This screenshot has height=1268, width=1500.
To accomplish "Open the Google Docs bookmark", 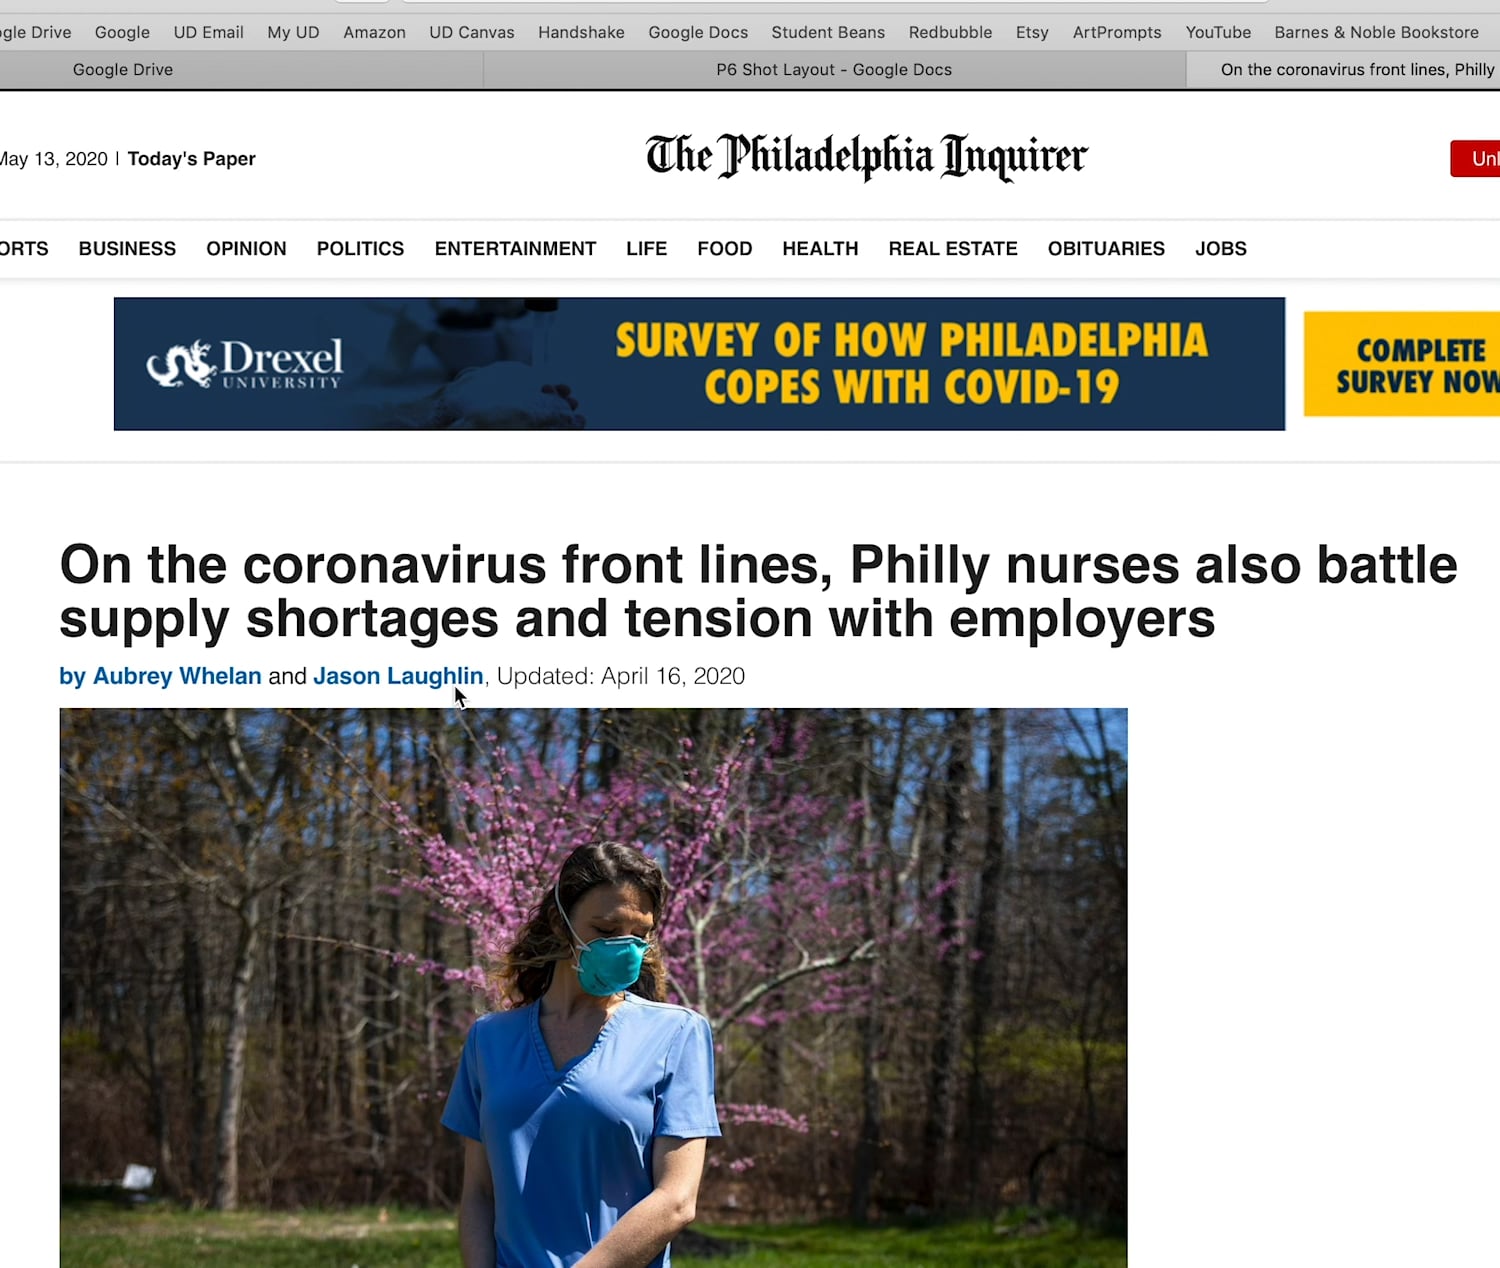I will point(698,32).
